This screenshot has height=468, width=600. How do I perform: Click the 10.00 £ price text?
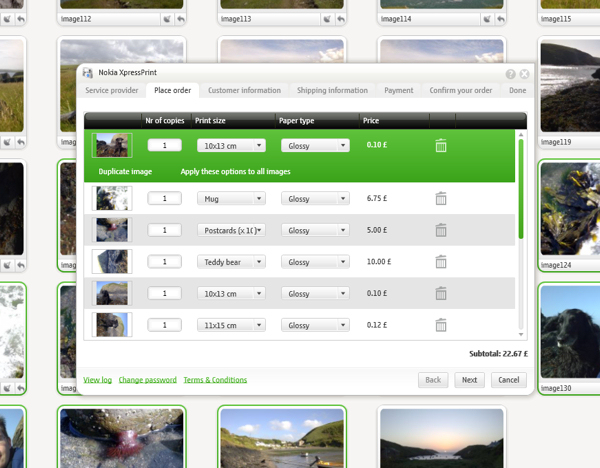tap(379, 262)
